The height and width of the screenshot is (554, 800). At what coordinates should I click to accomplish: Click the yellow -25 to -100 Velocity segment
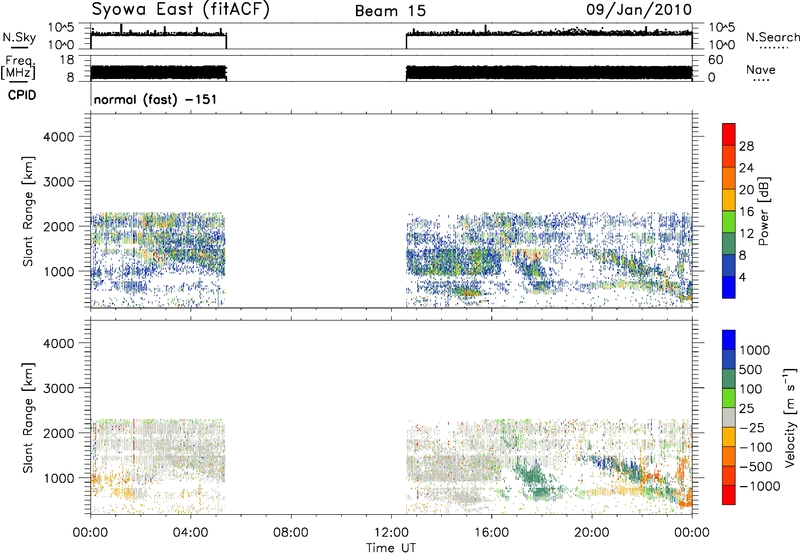(x=729, y=437)
